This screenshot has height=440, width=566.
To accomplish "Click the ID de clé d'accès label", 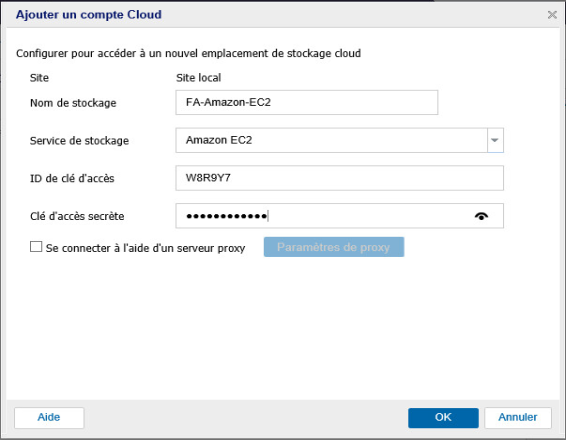I will point(72,178).
